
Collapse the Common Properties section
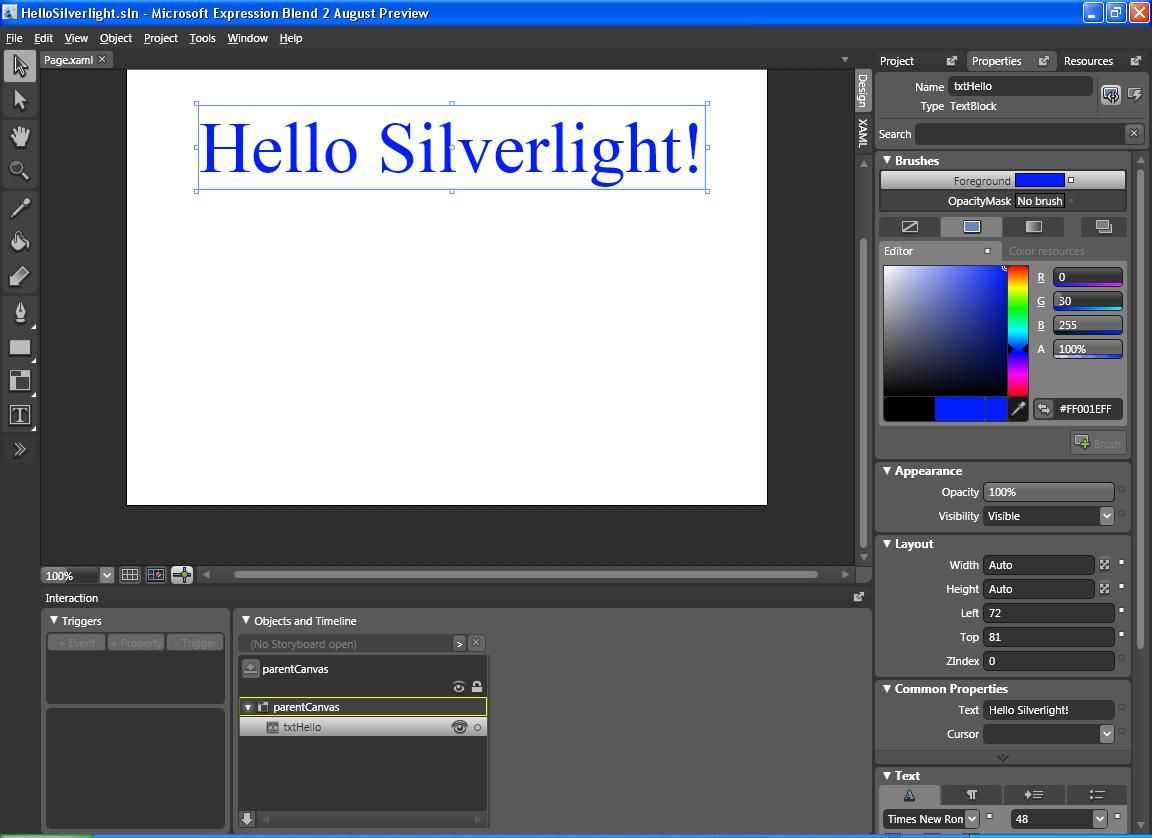coord(887,688)
